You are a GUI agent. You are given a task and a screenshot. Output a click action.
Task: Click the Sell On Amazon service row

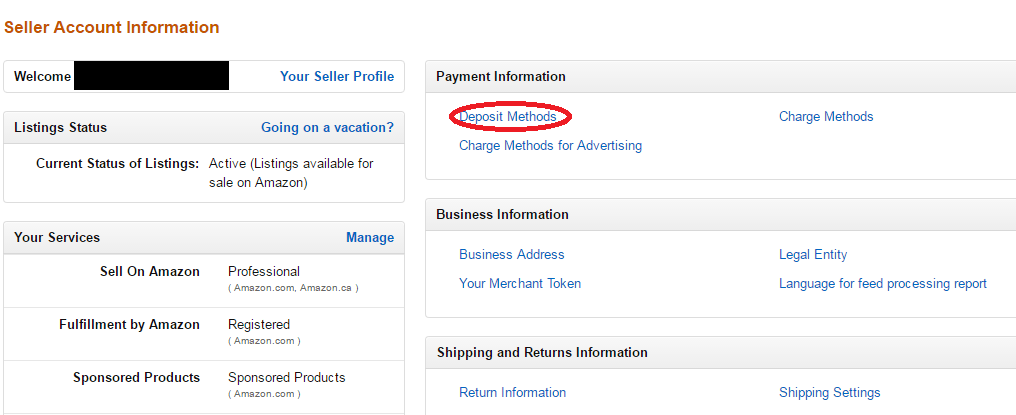coord(204,279)
